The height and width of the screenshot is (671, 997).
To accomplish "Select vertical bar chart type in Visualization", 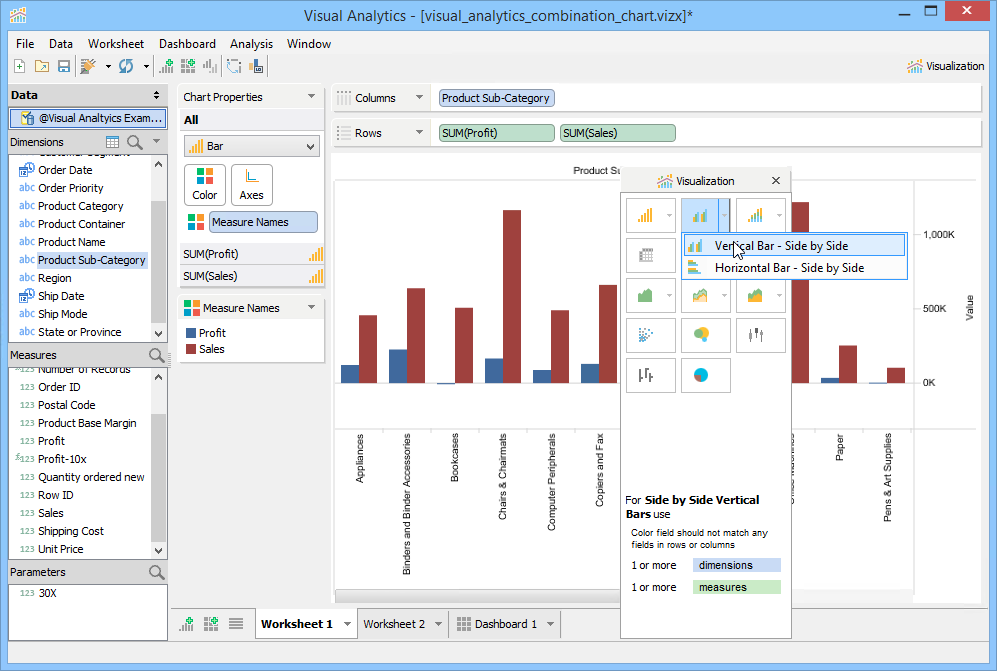I will point(645,216).
